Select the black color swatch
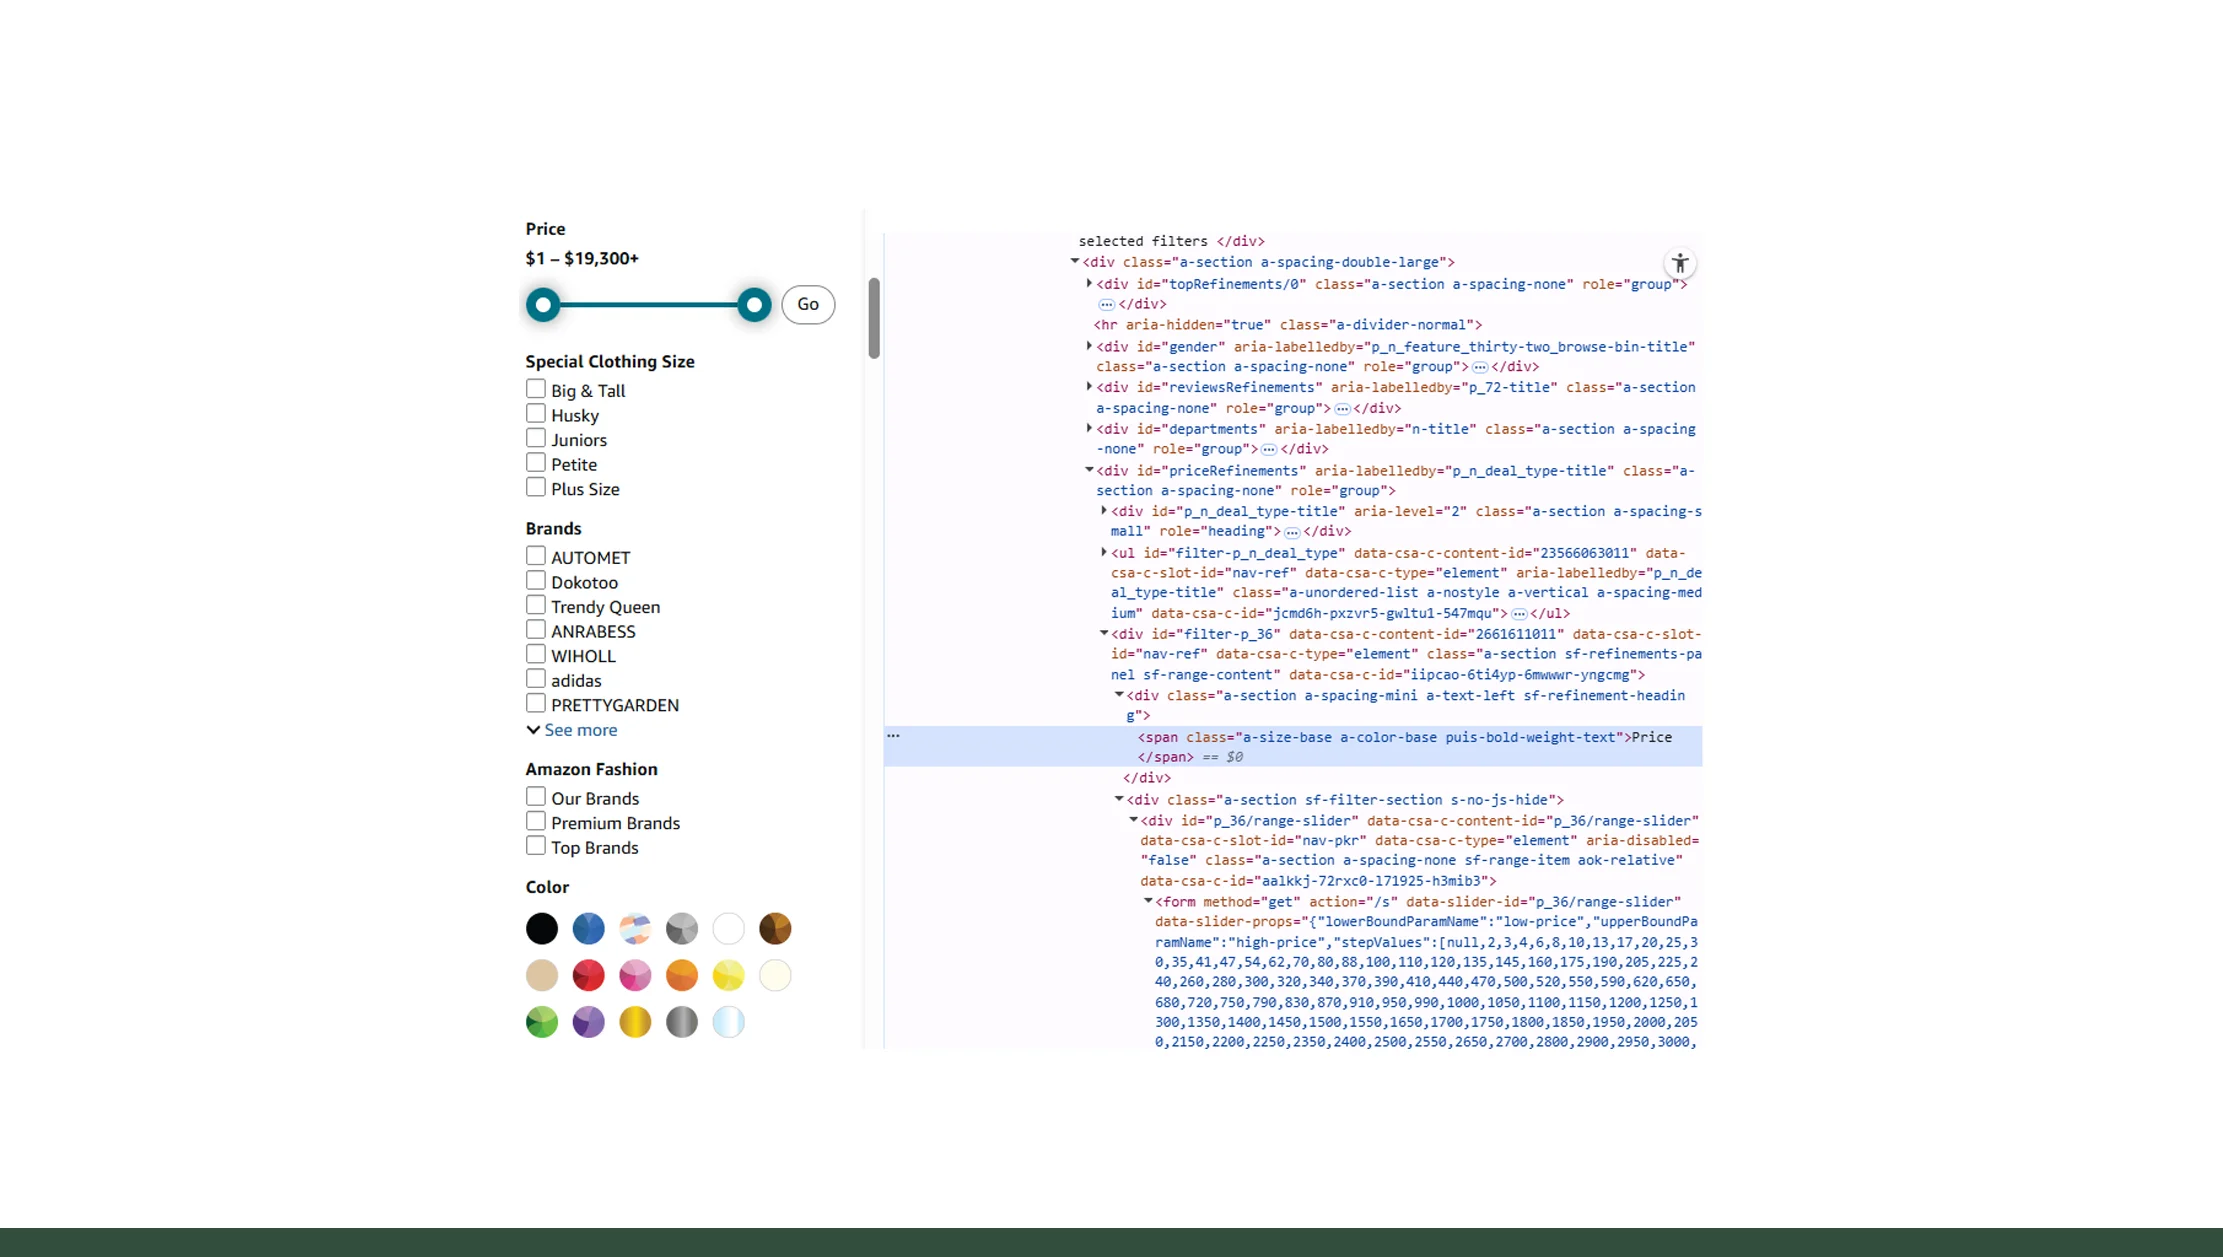 click(541, 928)
